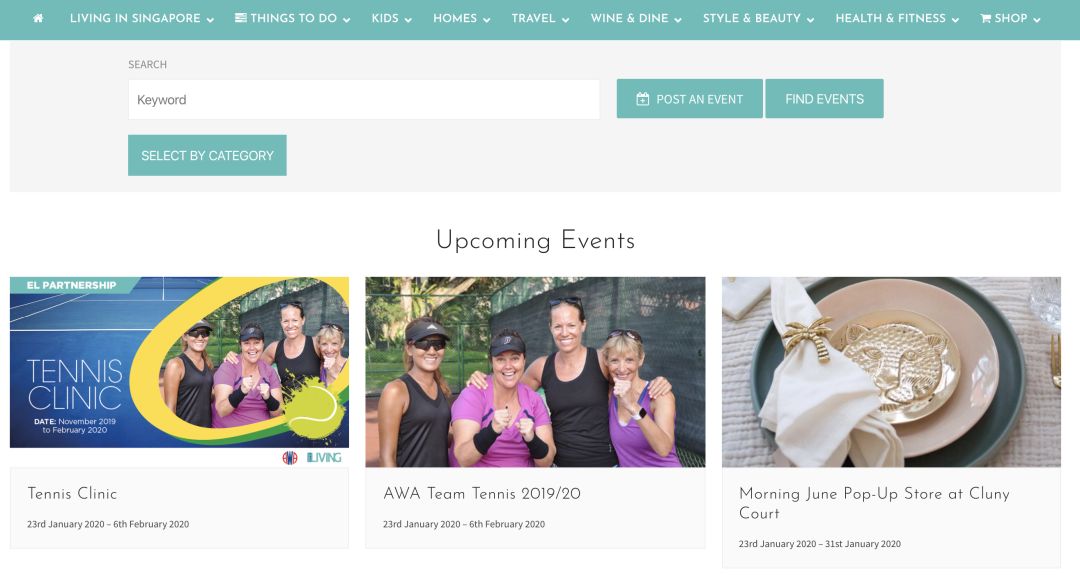The image size is (1080, 575).
Task: Open the Morning June table setting image
Action: coord(891,372)
